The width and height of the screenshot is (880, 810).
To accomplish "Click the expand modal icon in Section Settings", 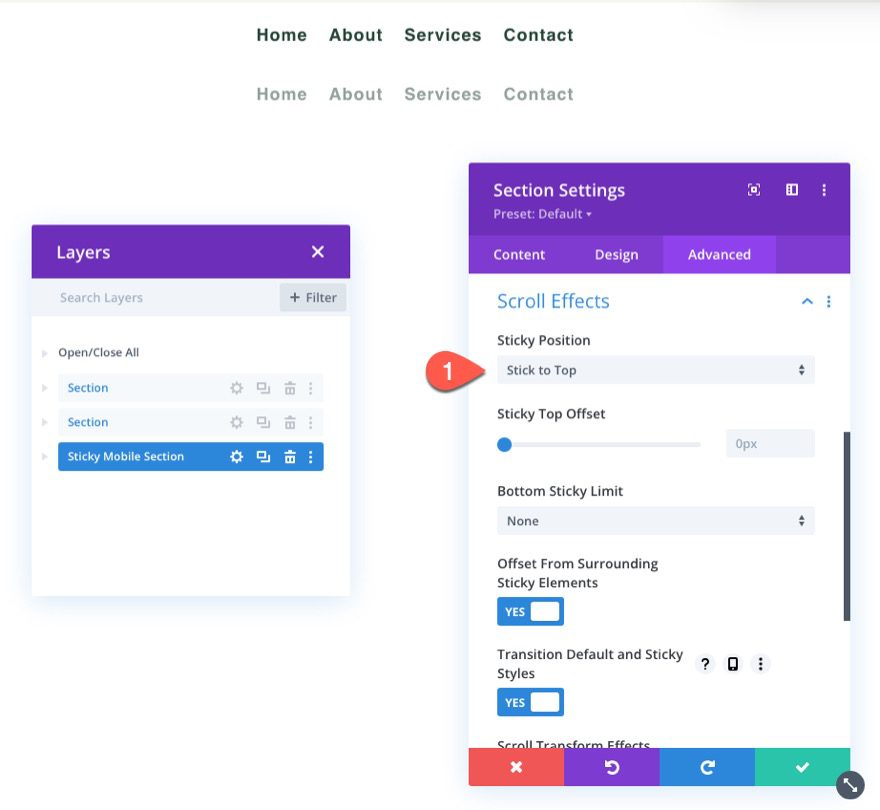I will click(x=755, y=189).
